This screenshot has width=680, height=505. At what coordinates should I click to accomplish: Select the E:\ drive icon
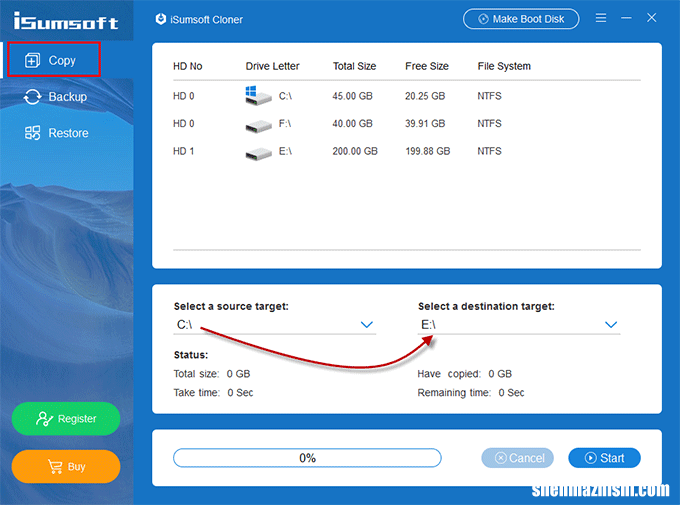tap(258, 154)
